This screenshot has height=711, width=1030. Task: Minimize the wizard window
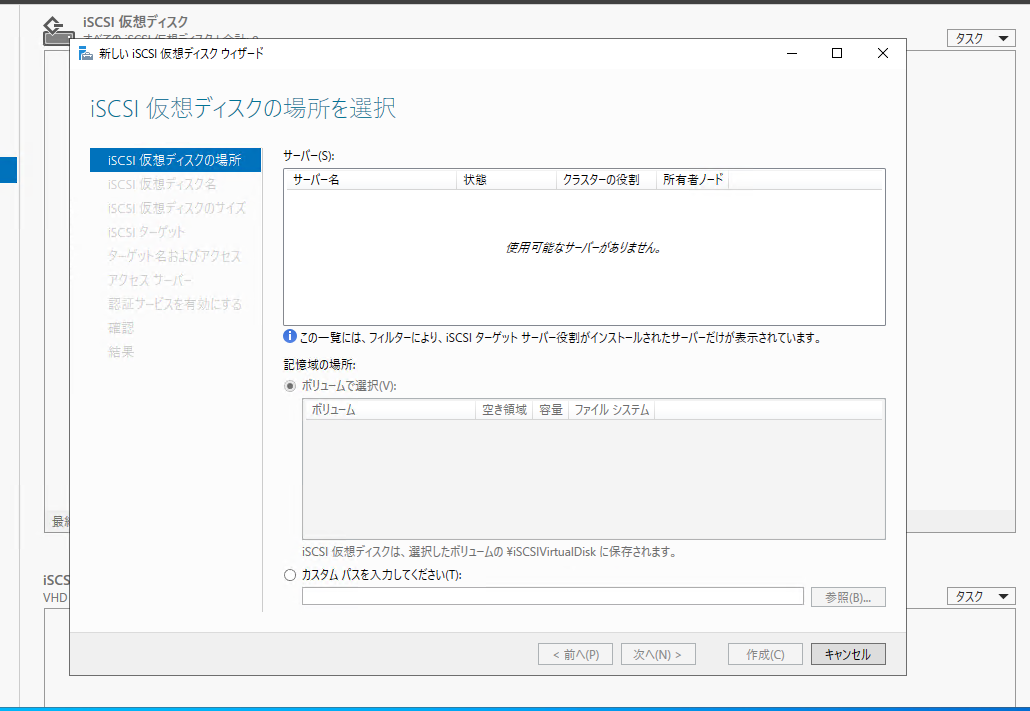792,53
